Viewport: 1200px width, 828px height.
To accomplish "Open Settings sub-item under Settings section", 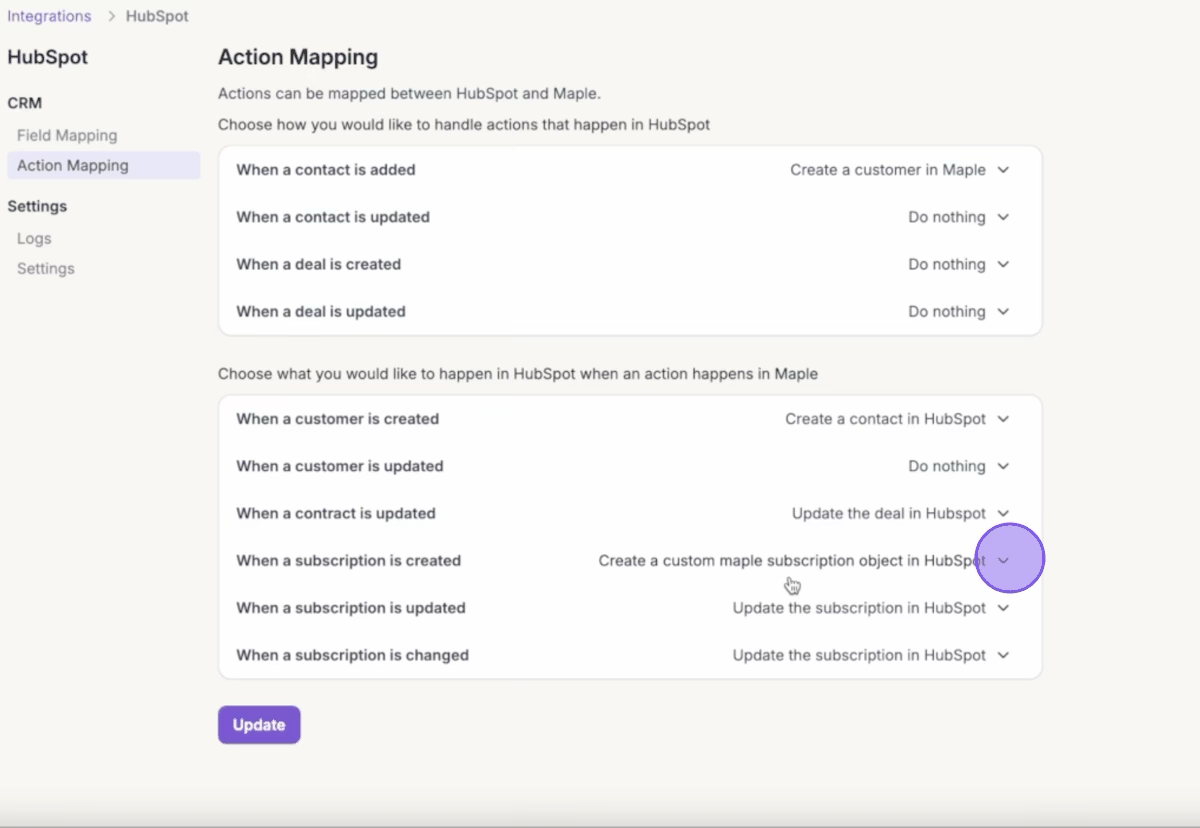I will coord(46,268).
